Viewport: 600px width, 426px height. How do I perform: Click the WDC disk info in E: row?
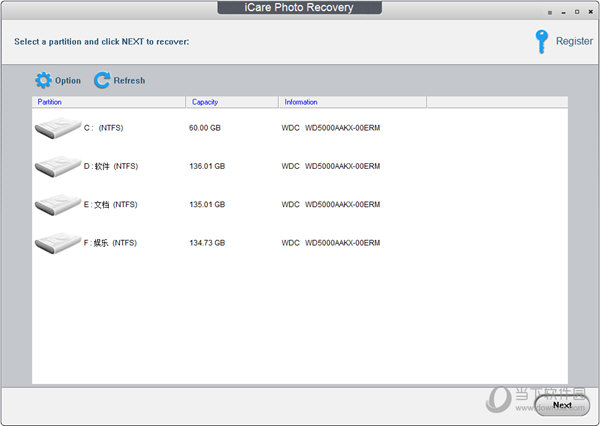click(331, 204)
